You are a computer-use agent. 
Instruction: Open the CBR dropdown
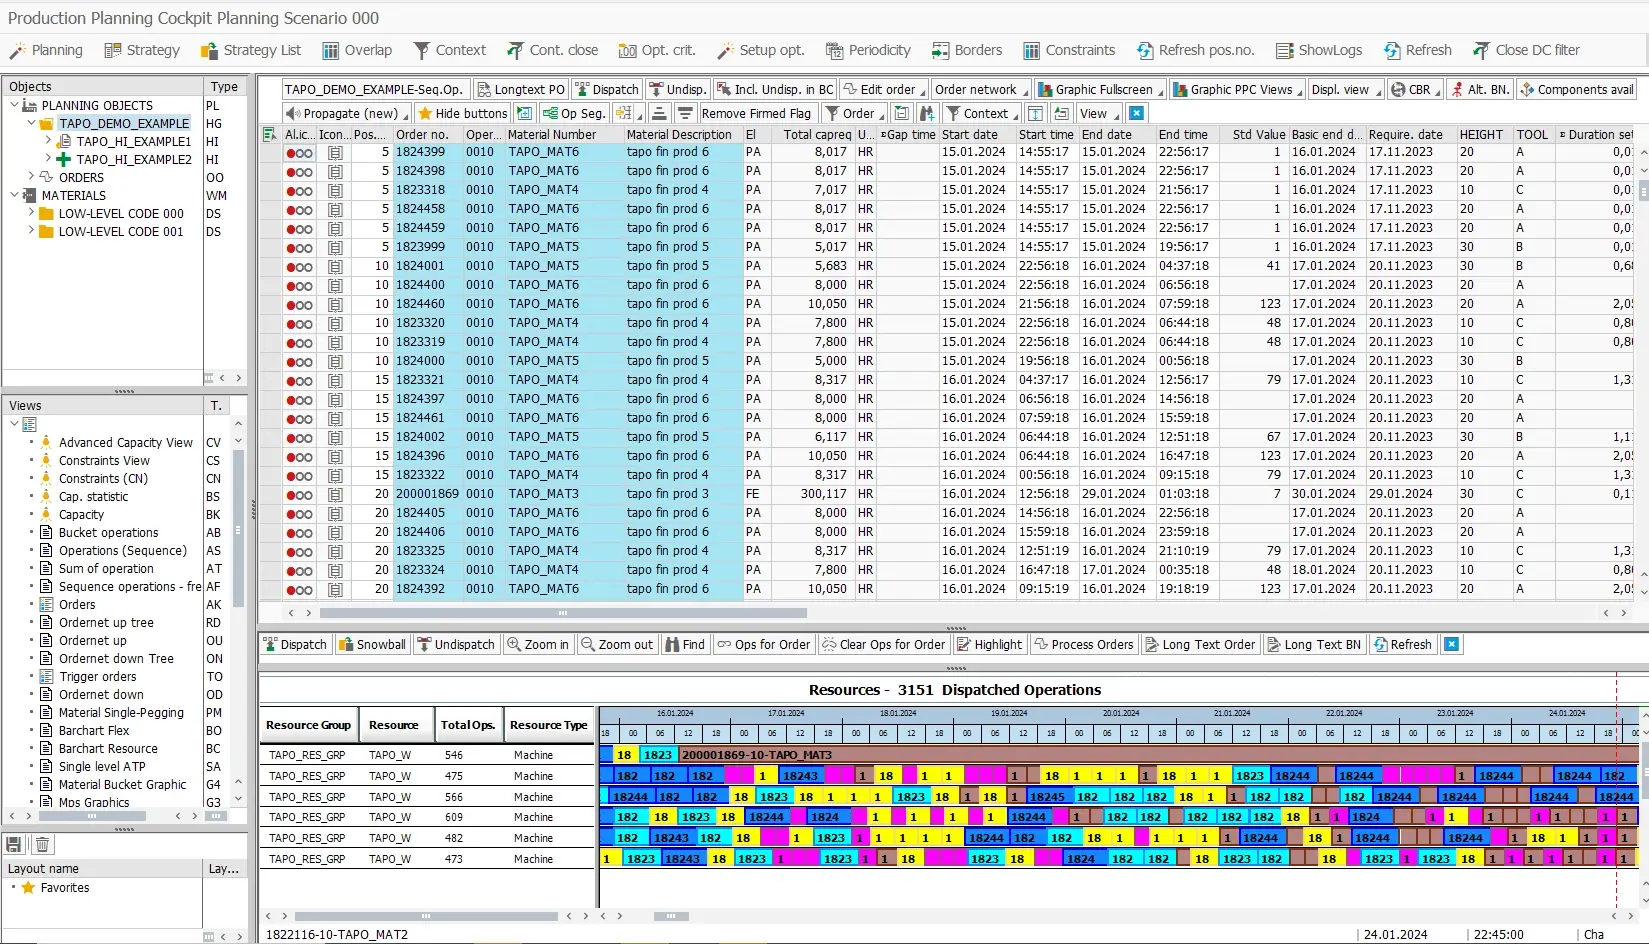click(x=1416, y=89)
